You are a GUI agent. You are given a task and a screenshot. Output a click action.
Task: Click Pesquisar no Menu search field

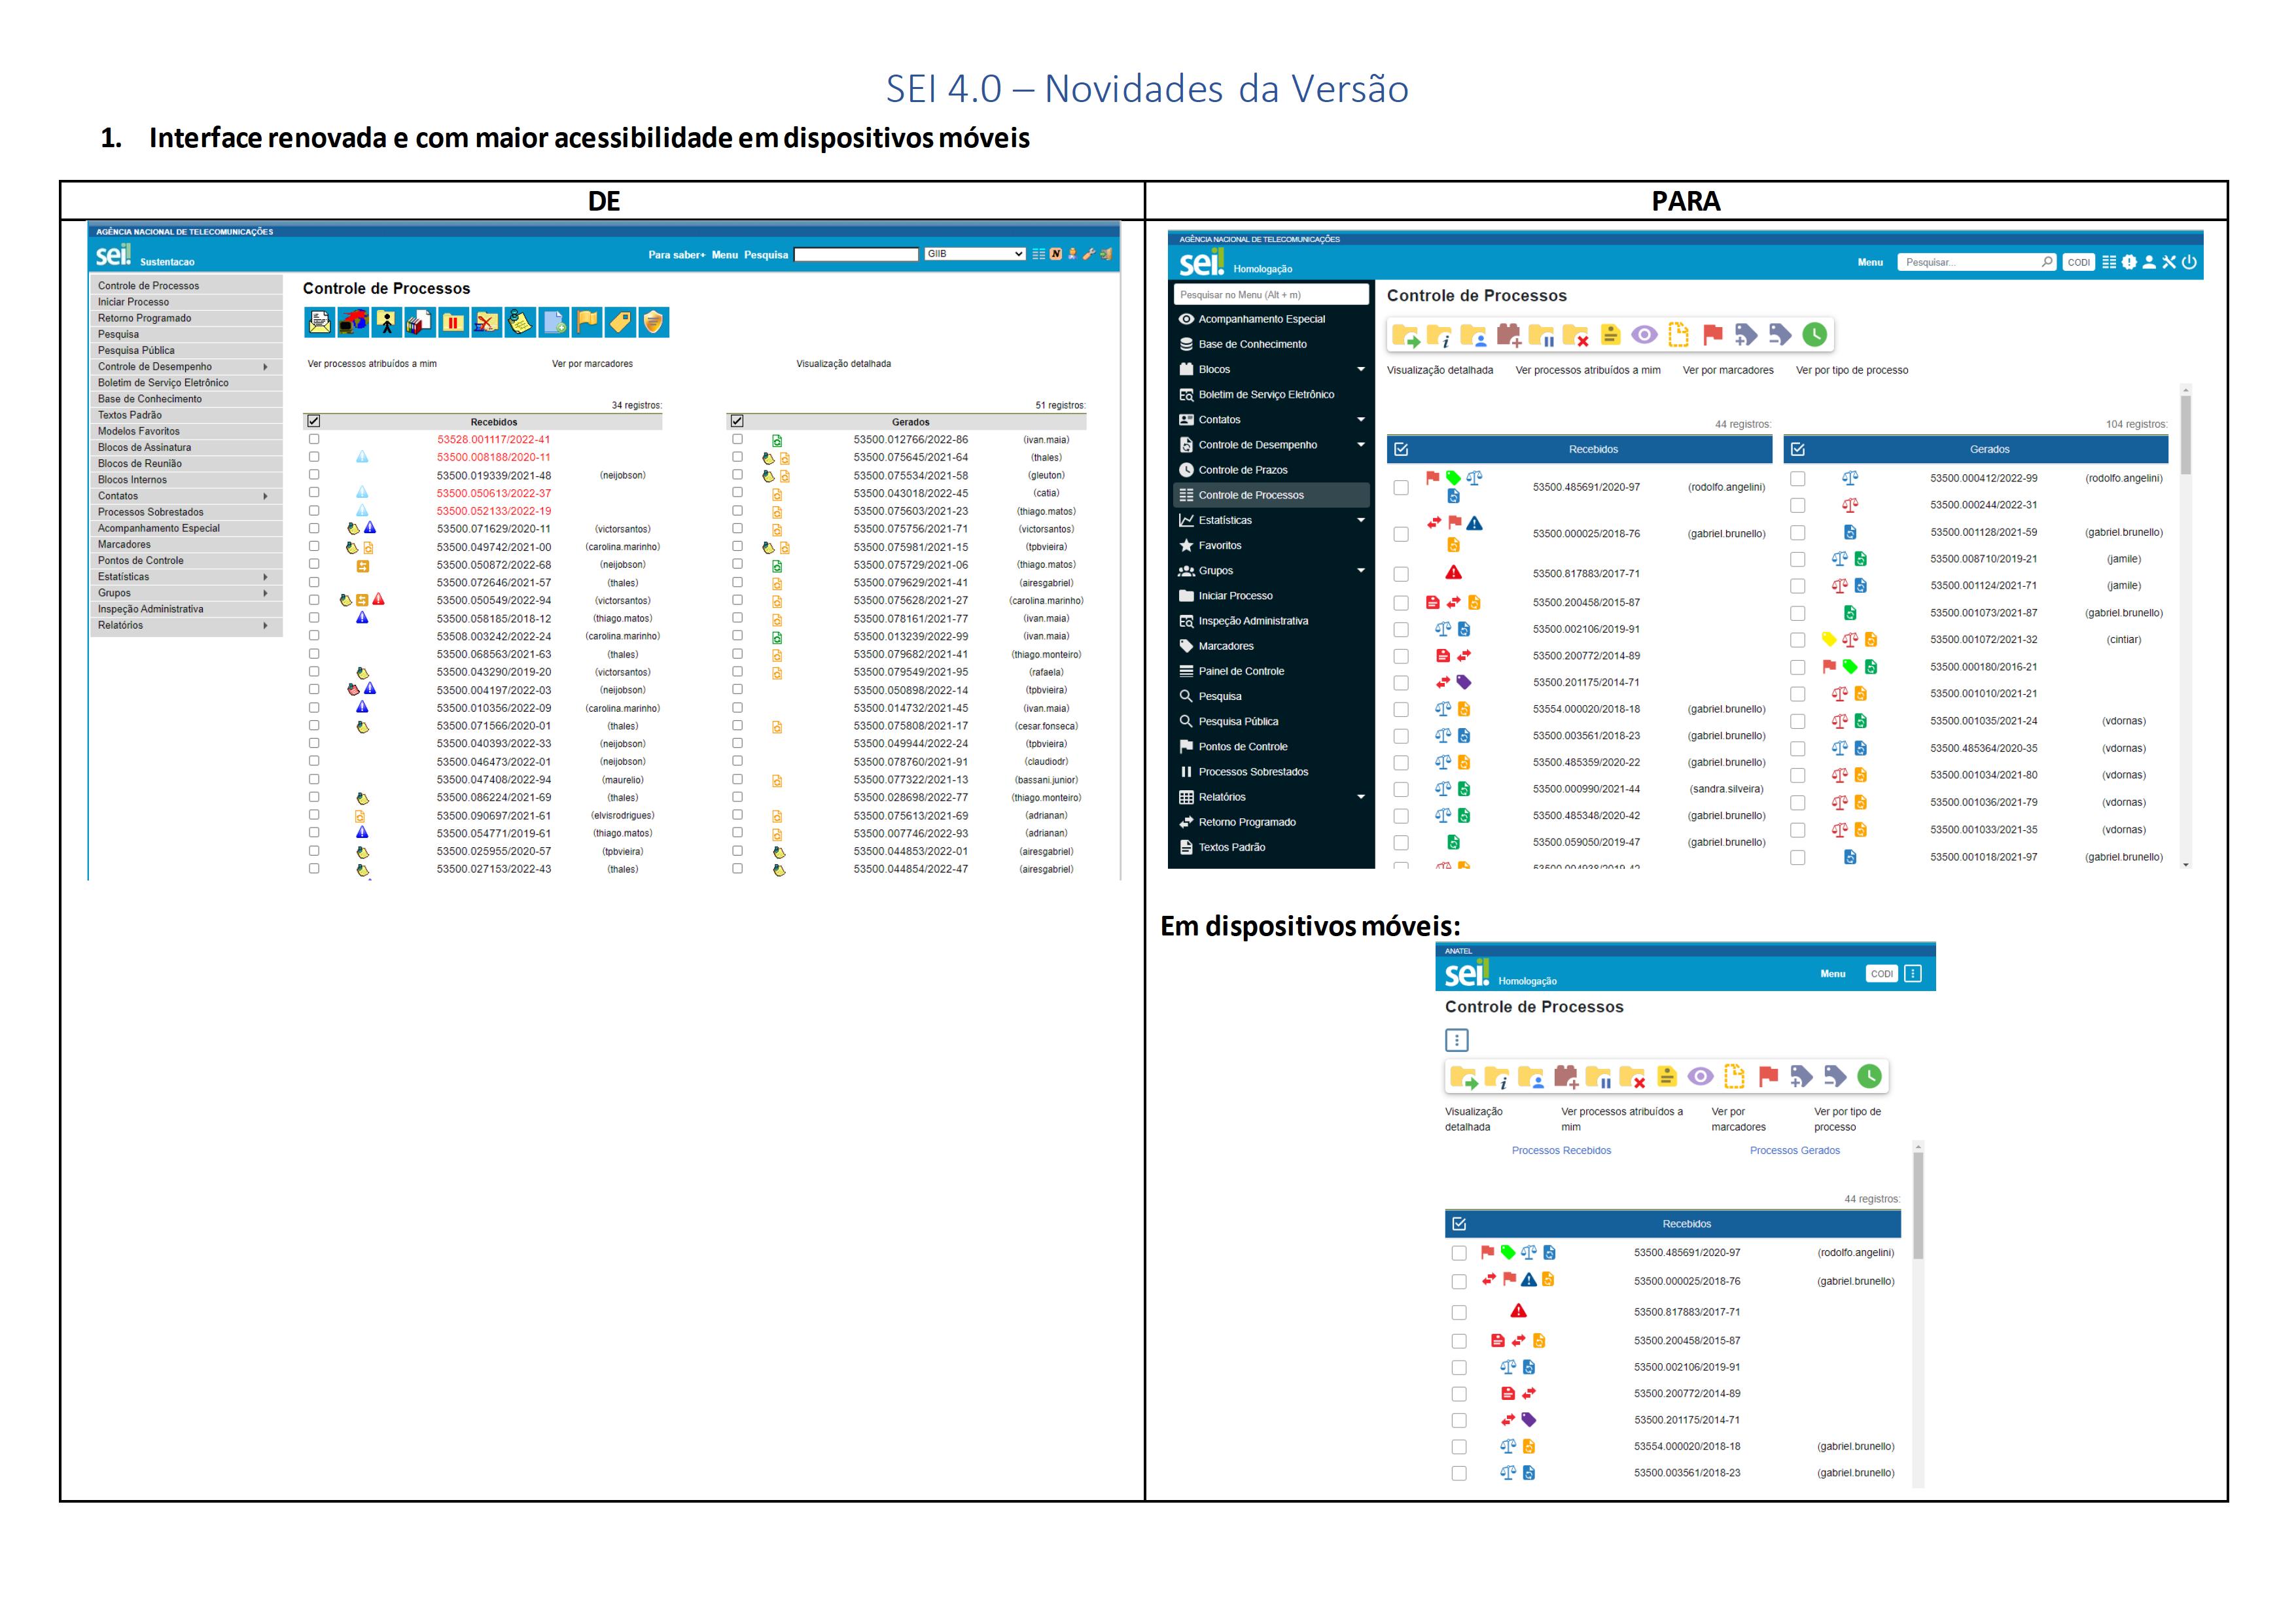tap(1271, 295)
